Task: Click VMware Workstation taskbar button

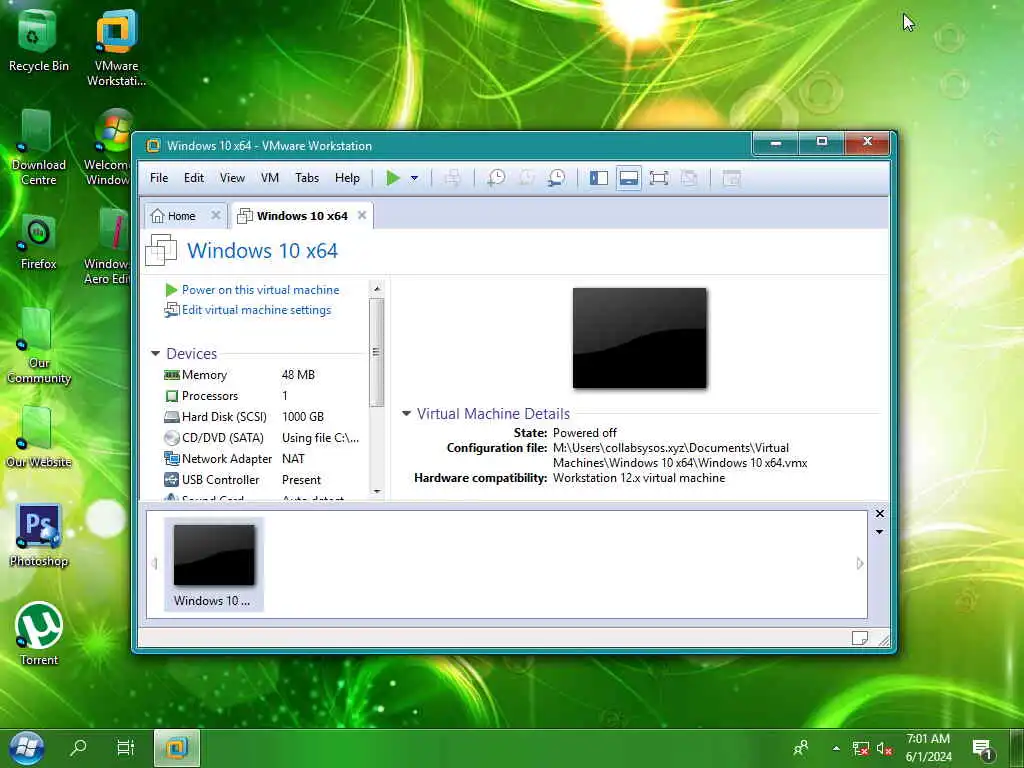Action: (x=176, y=748)
